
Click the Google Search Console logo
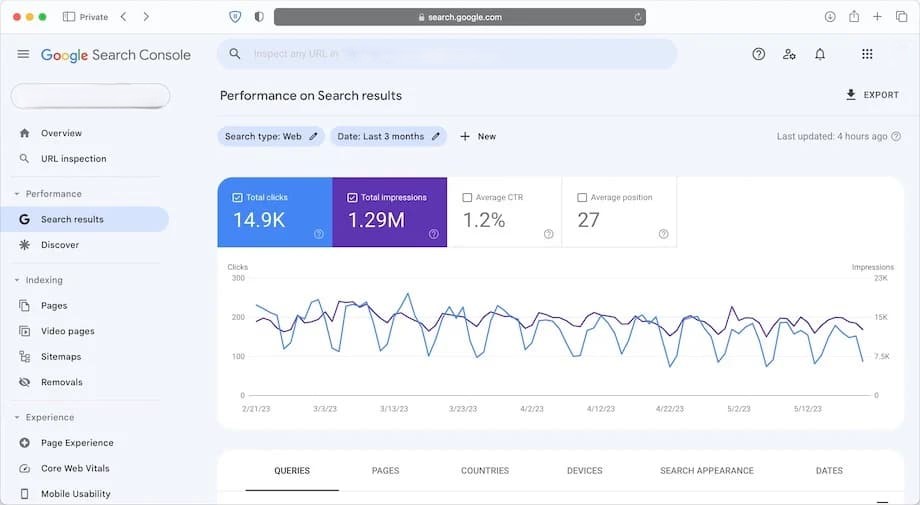click(x=116, y=55)
